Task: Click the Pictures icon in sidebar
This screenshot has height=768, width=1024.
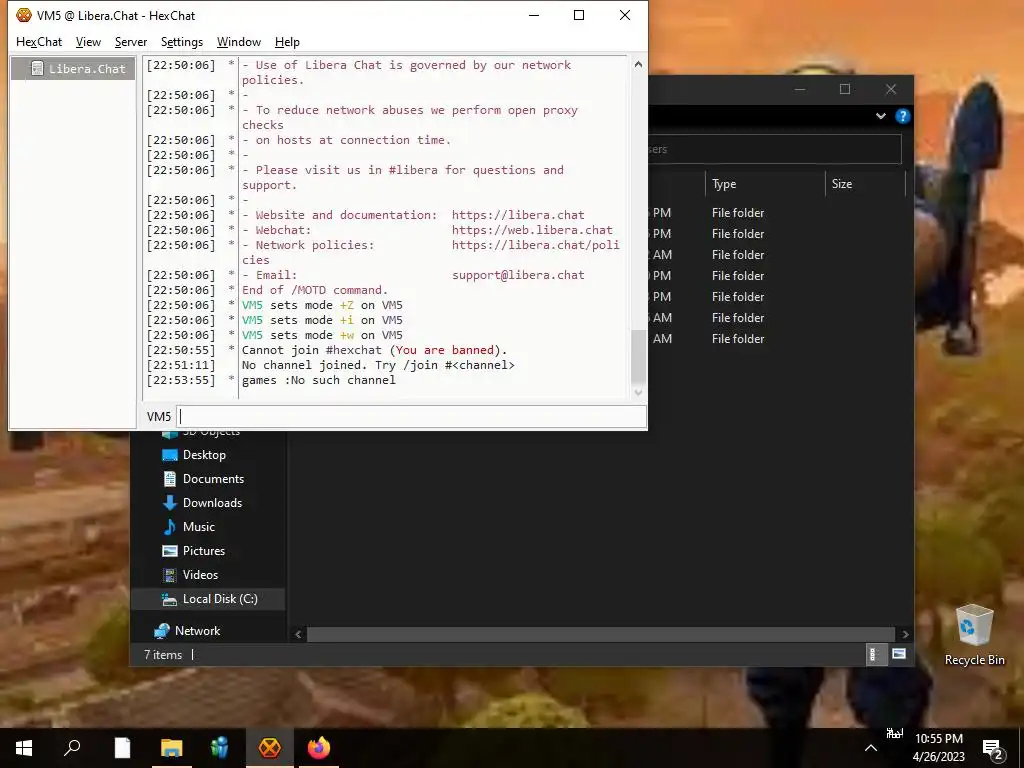Action: [170, 551]
